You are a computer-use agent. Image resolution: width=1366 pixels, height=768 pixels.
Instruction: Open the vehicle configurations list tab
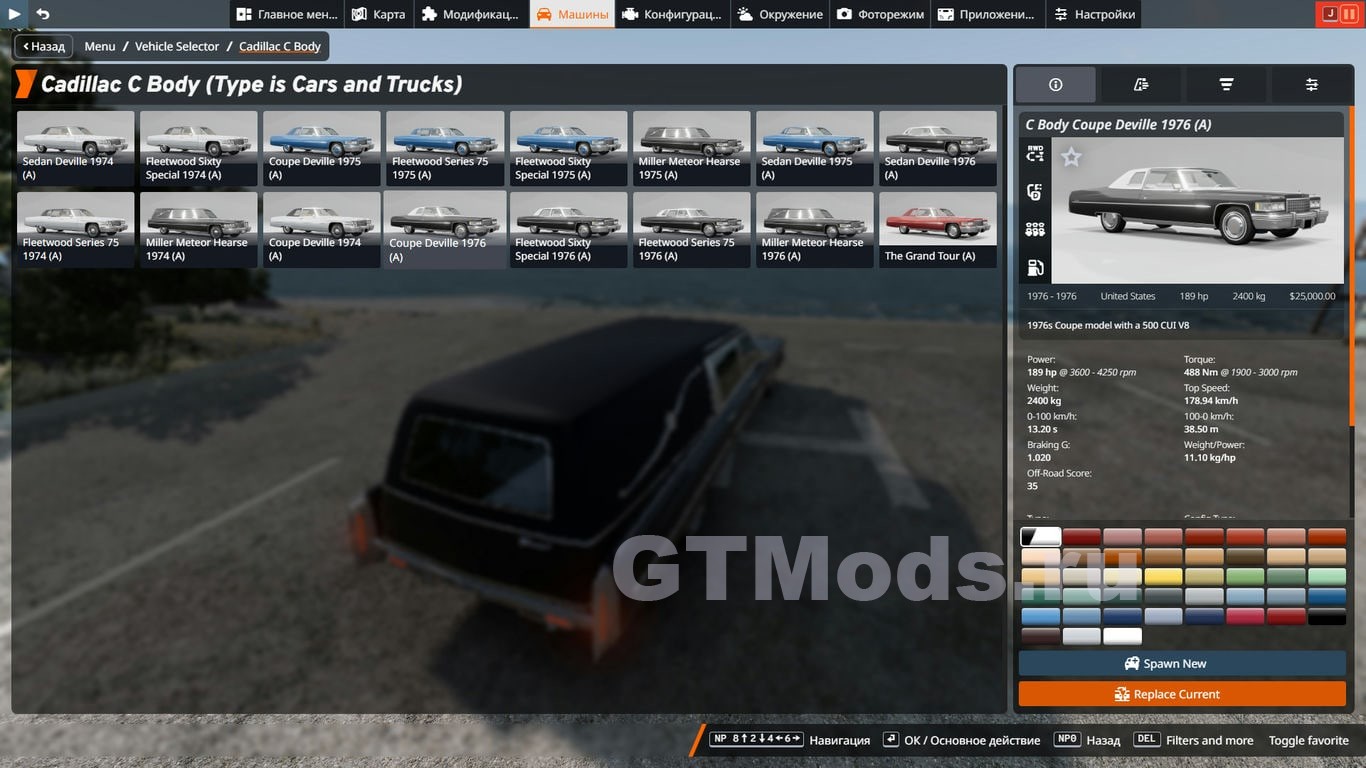(1141, 85)
